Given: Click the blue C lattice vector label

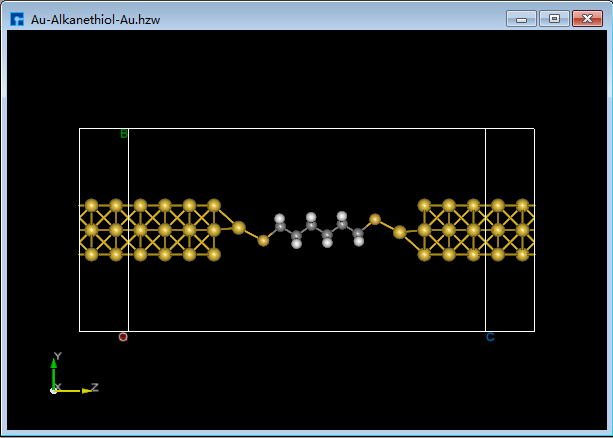Looking at the screenshot, I should (x=490, y=337).
